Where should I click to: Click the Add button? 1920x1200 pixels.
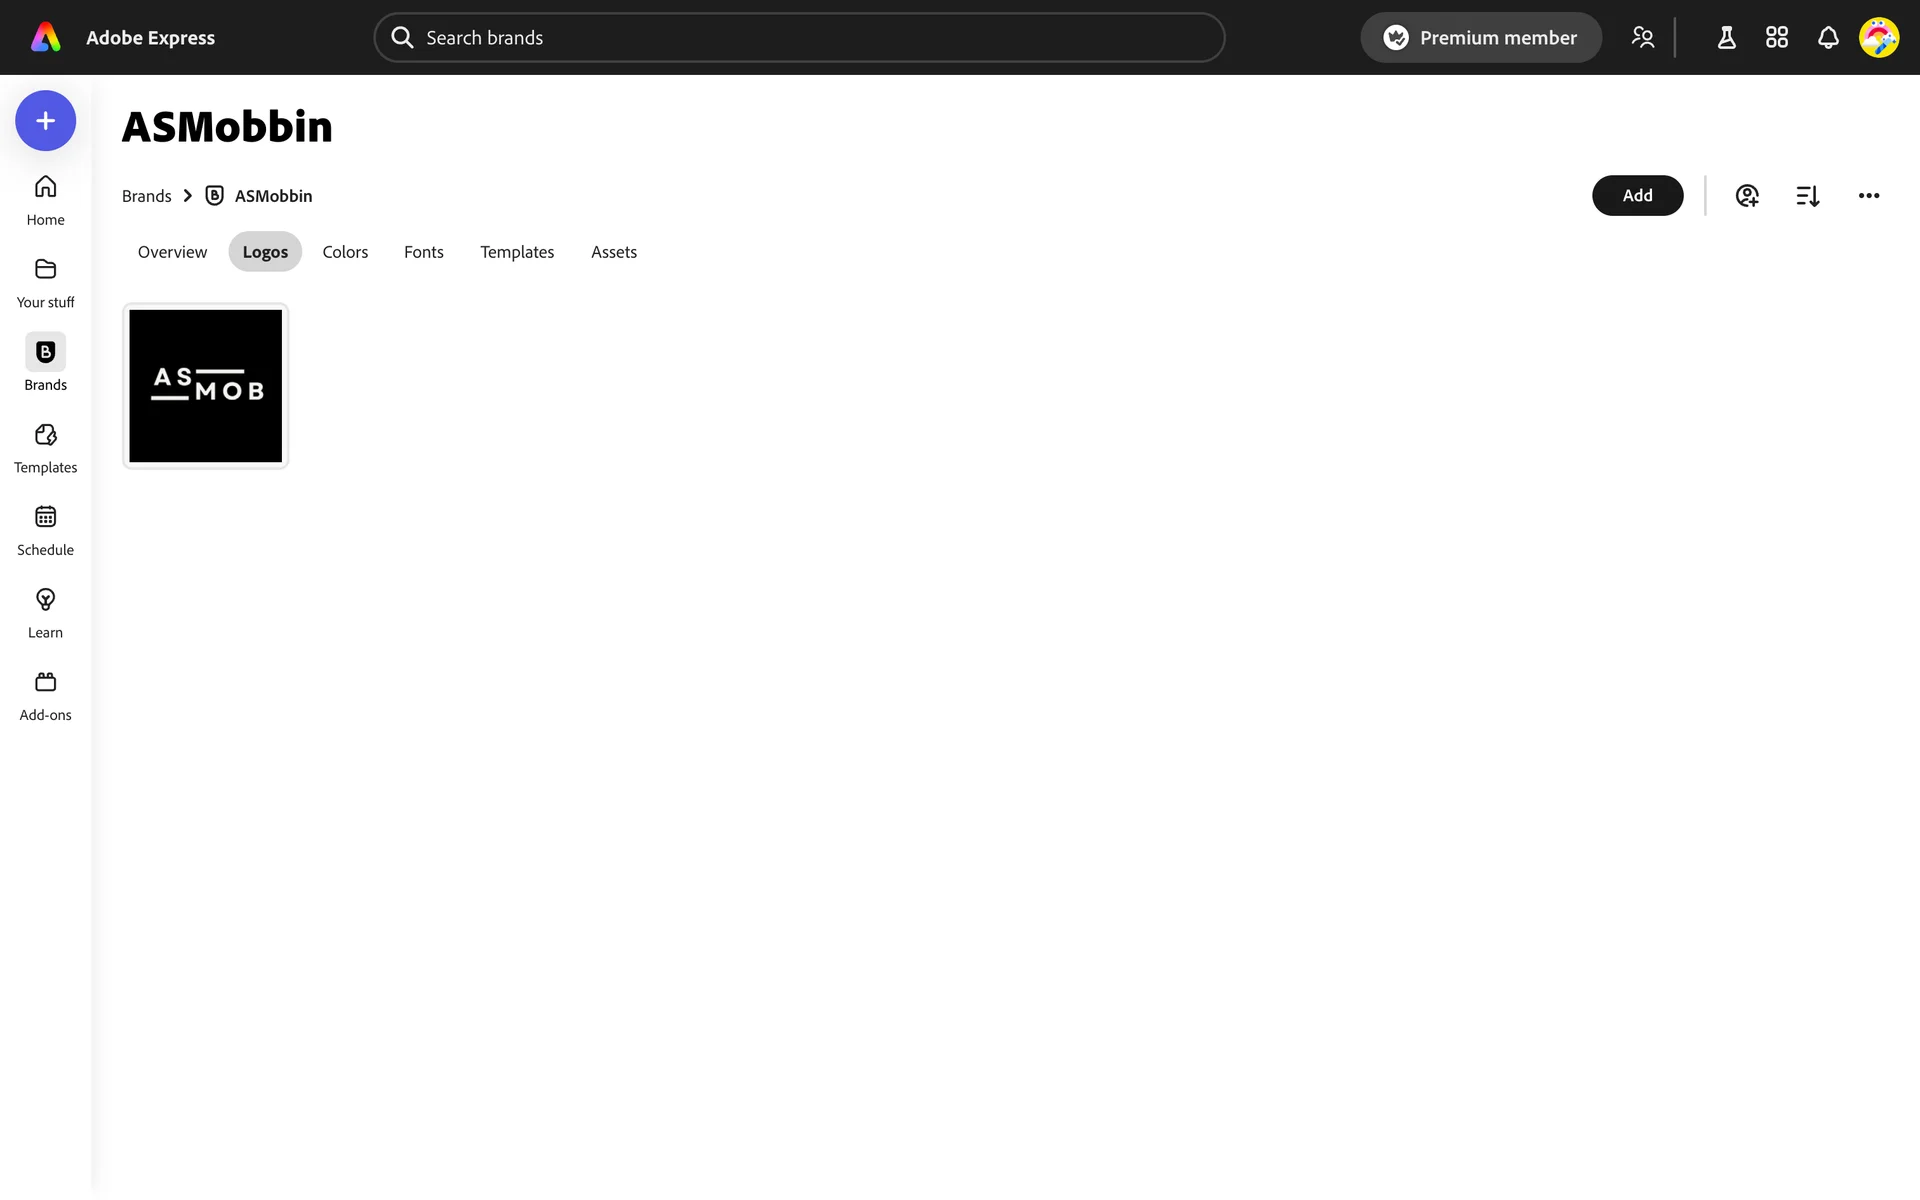pos(1637,196)
